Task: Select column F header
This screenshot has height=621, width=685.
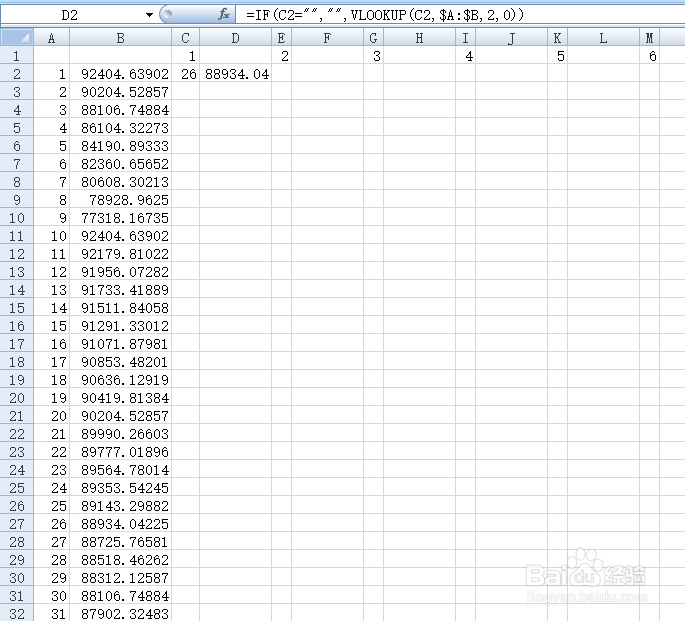Action: (327, 38)
